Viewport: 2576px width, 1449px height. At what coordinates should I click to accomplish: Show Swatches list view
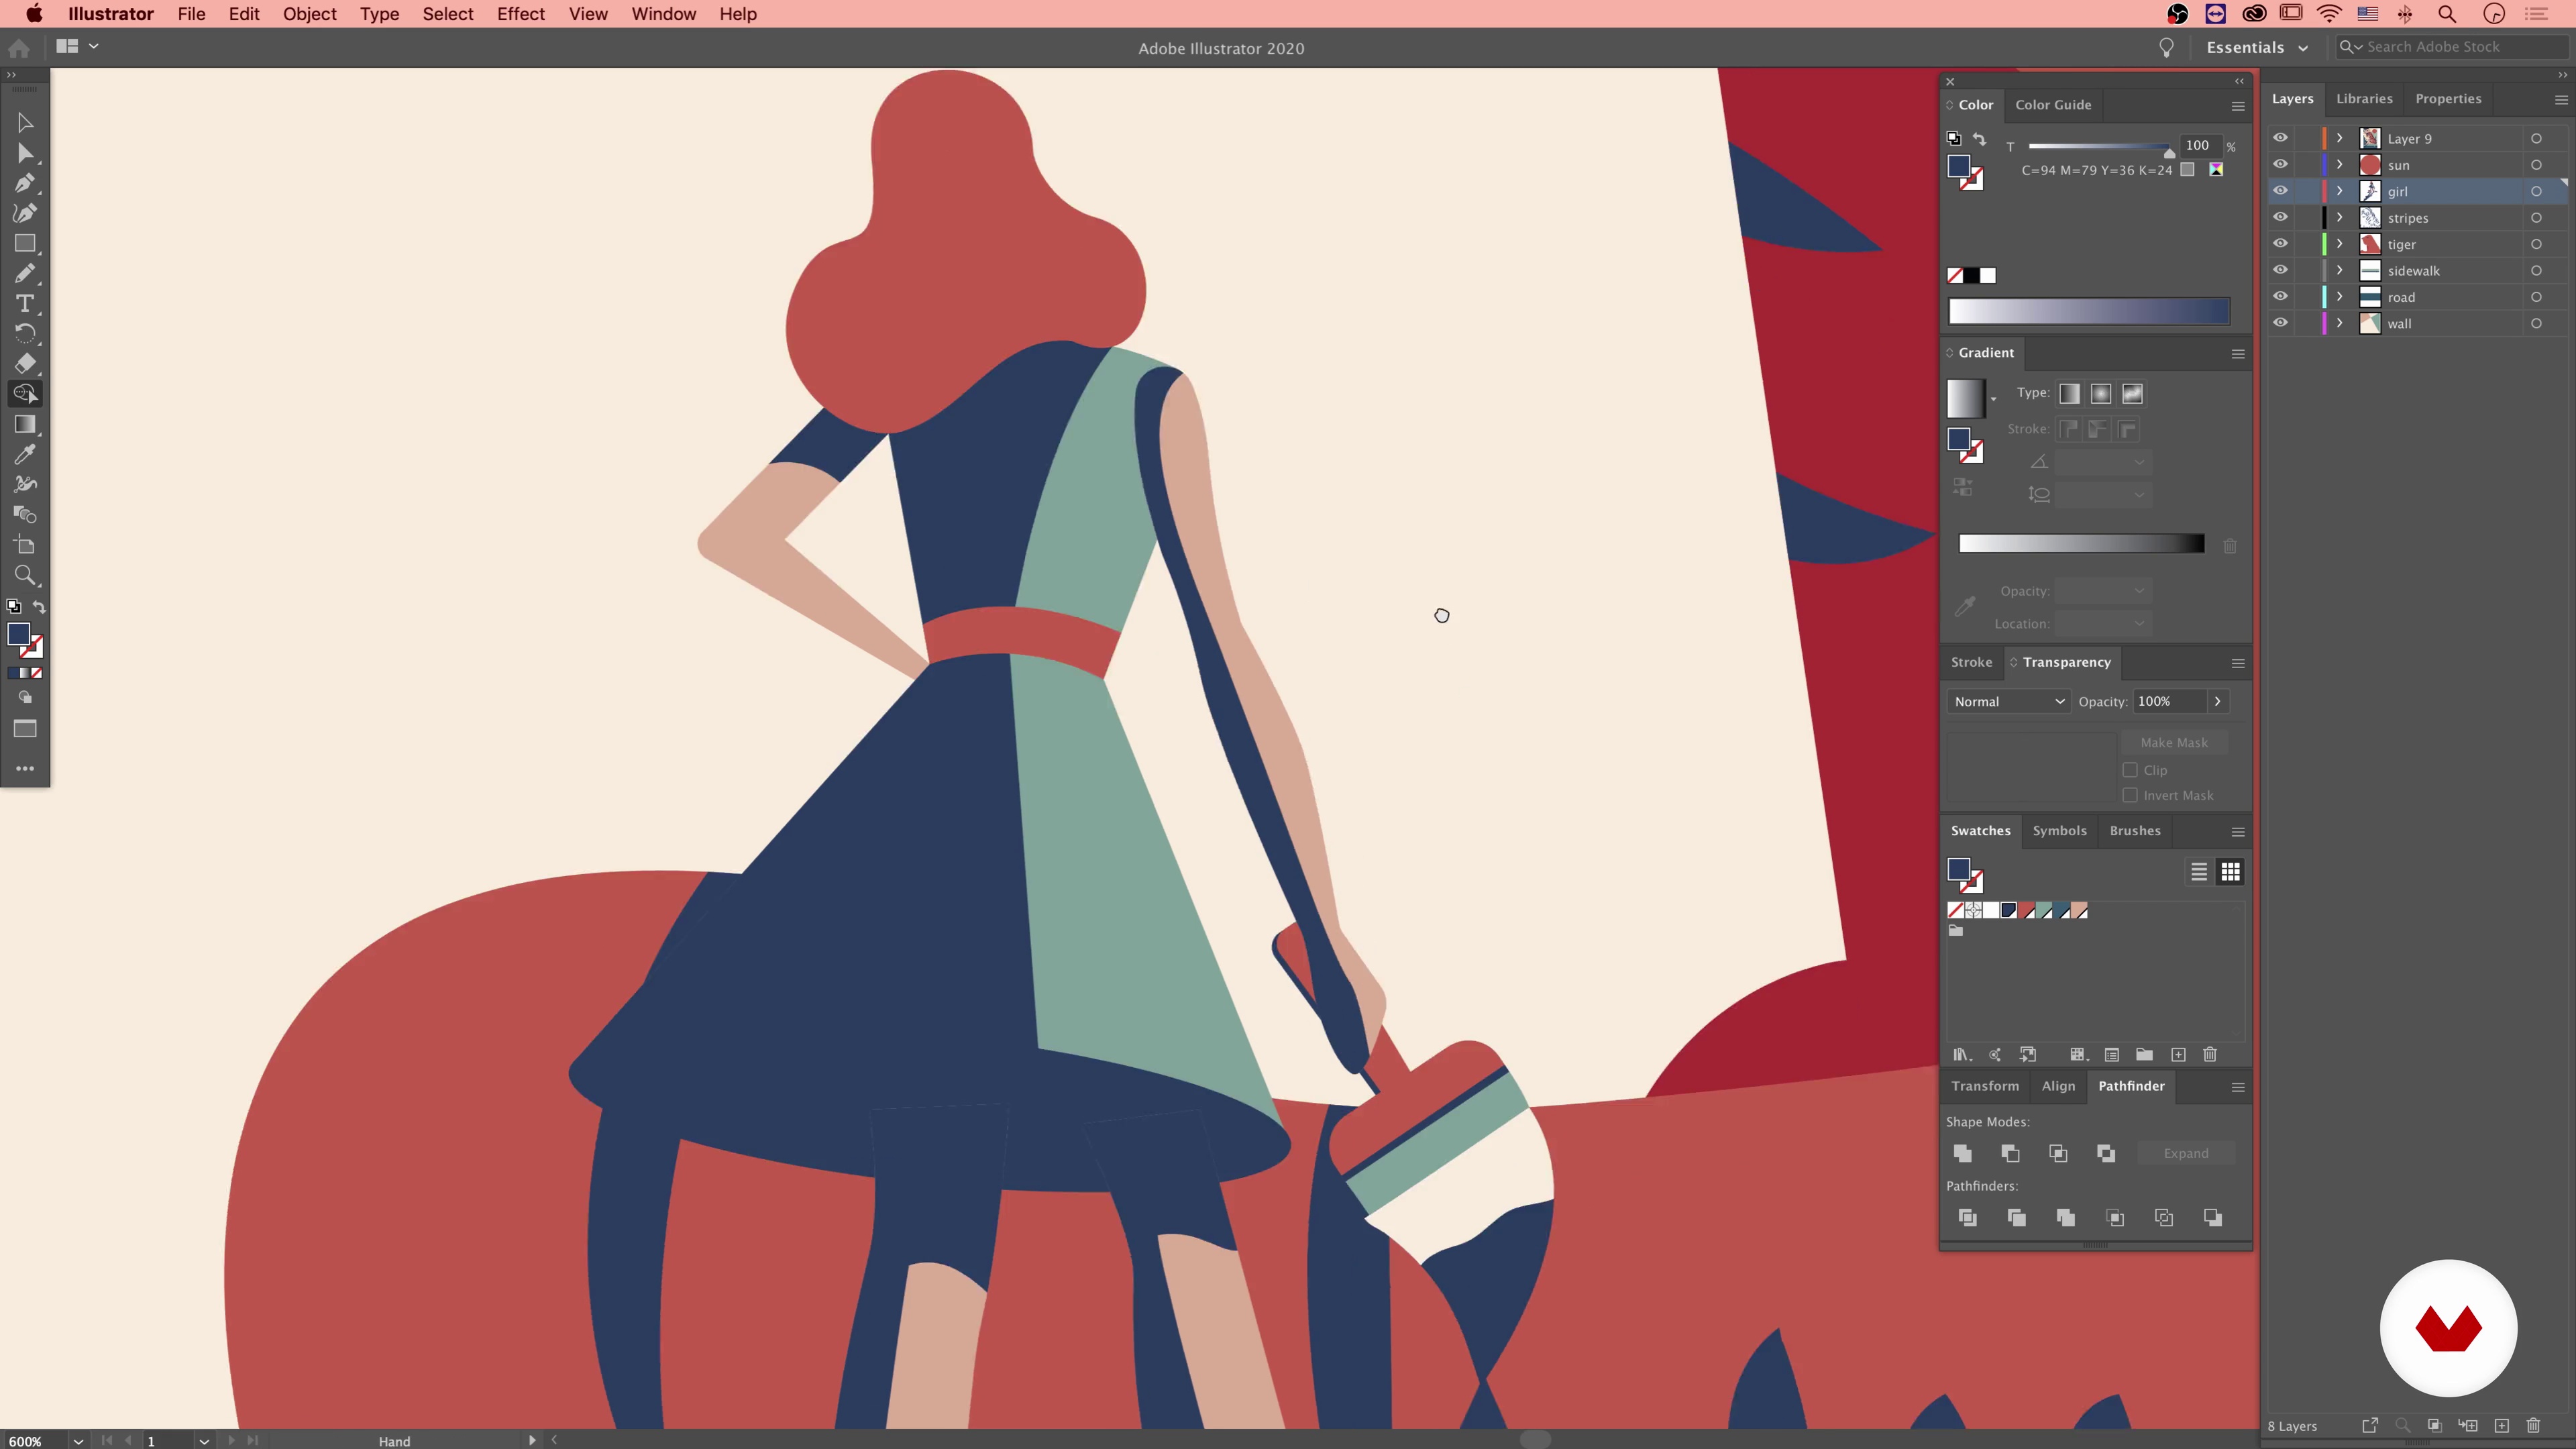coord(2198,872)
